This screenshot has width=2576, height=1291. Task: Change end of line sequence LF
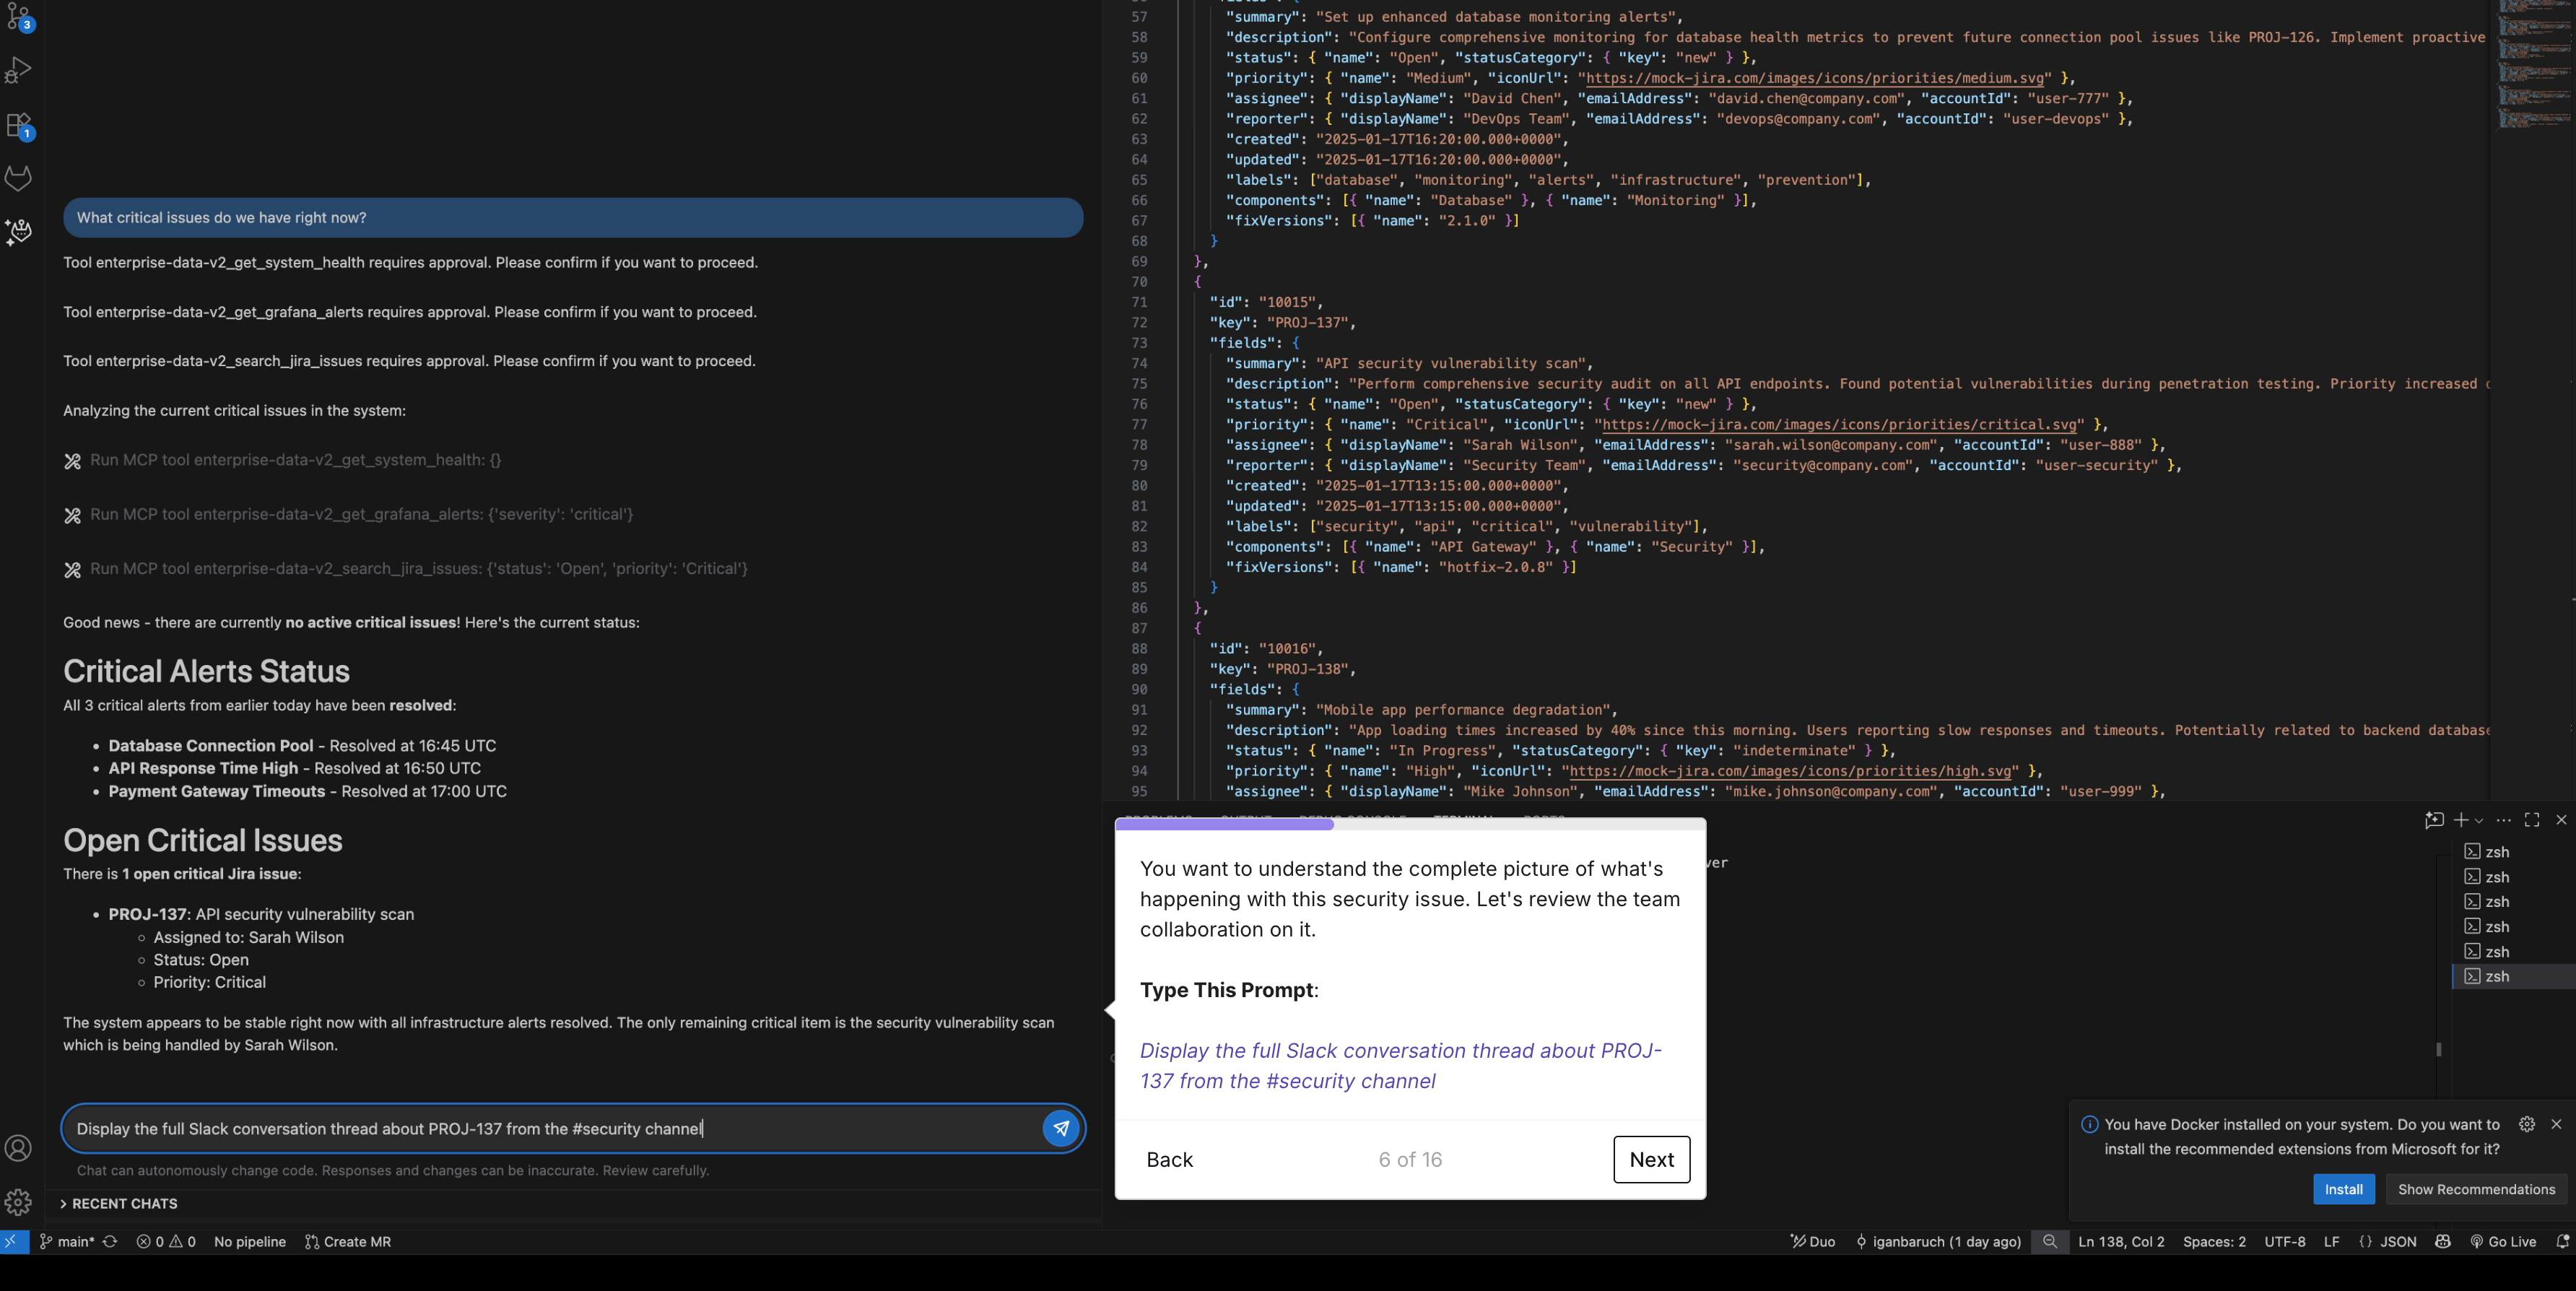(2331, 1241)
